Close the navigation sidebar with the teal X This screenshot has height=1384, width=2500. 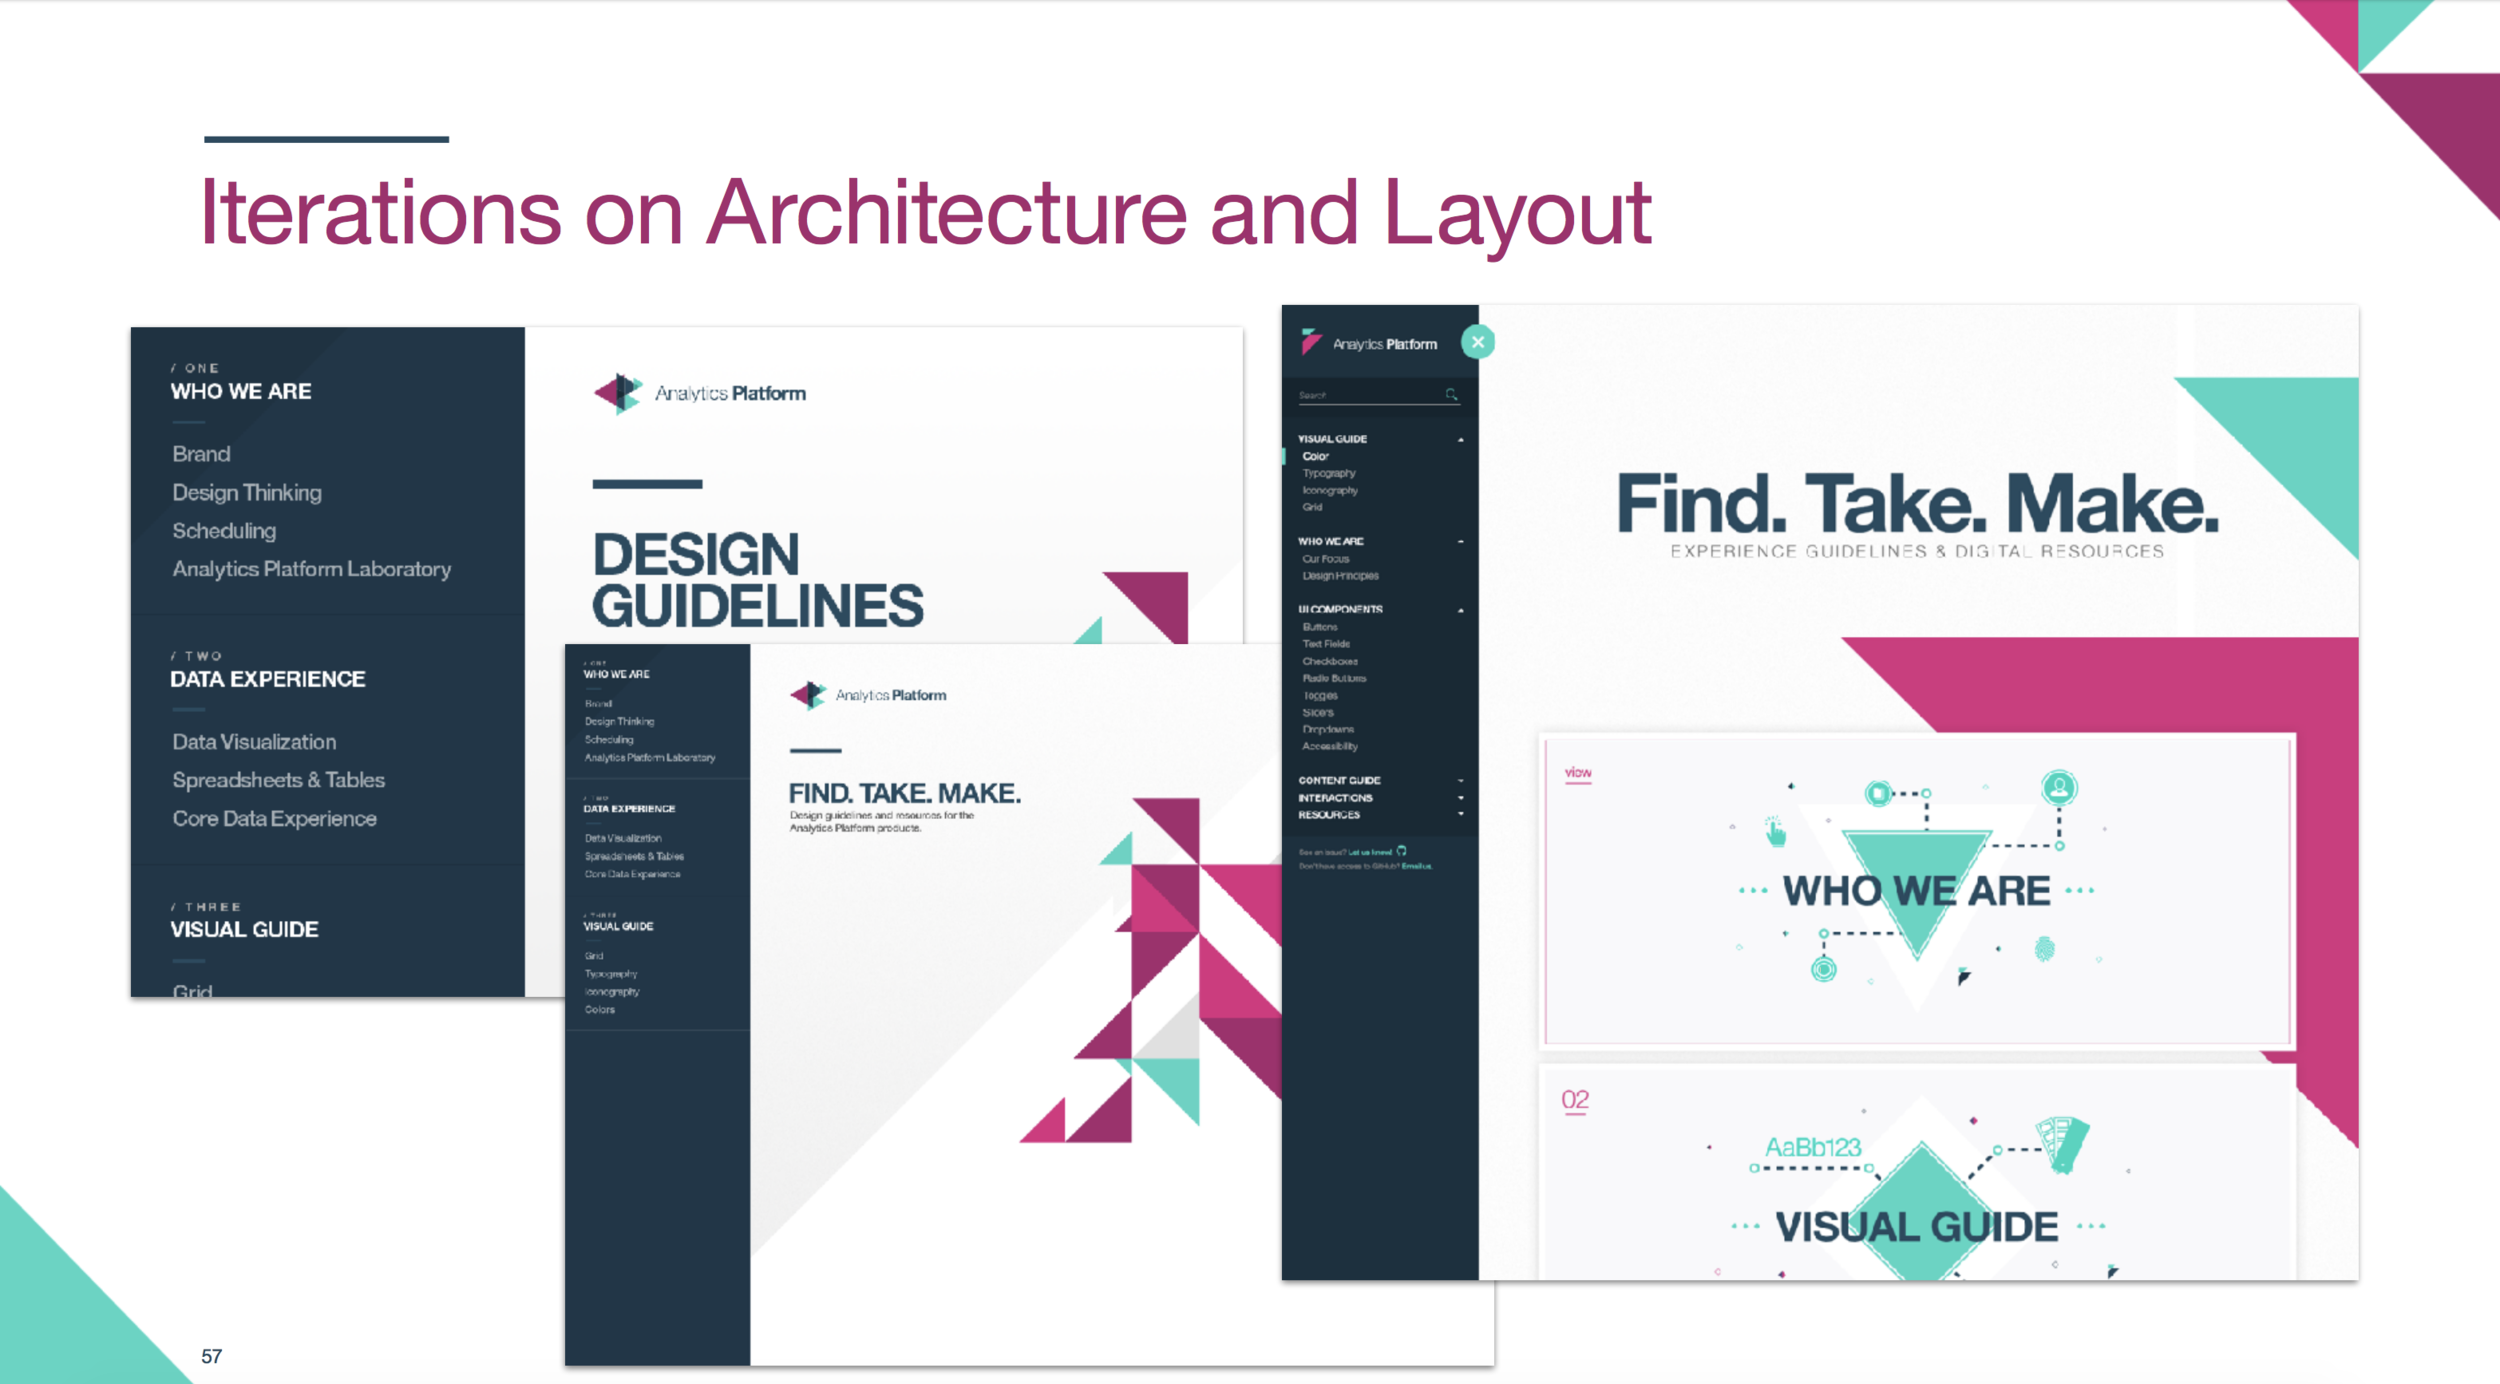[1479, 343]
